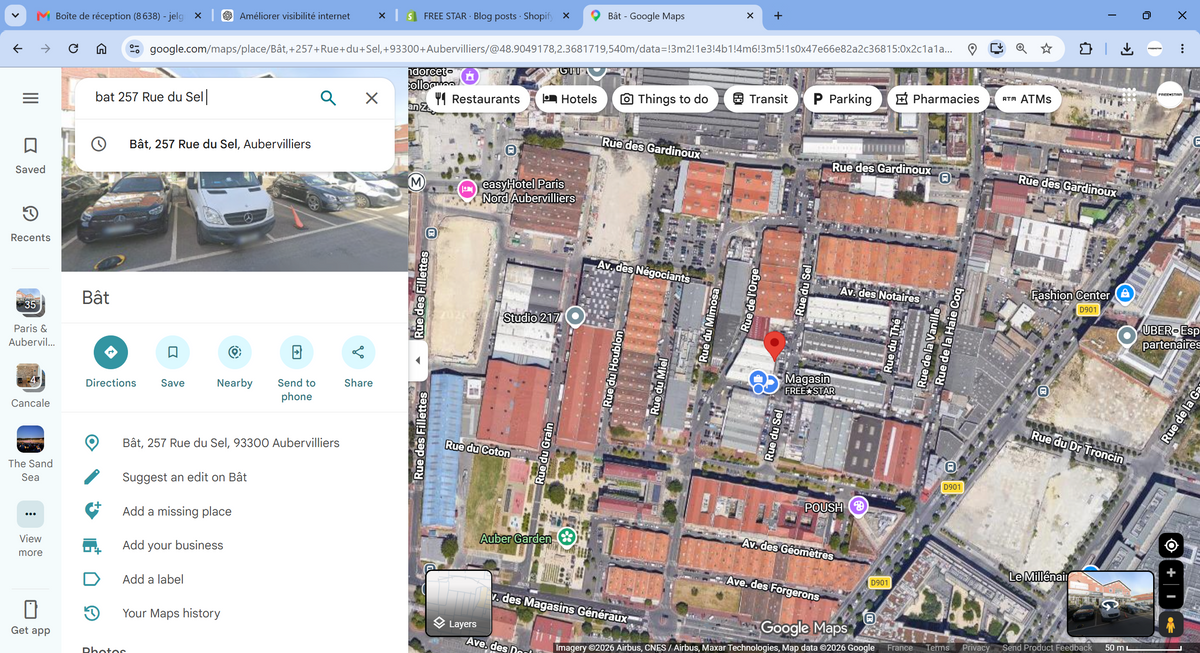Image resolution: width=1200 pixels, height=653 pixels.
Task: Click 'Suggest an edit on Bât'
Action: (184, 477)
